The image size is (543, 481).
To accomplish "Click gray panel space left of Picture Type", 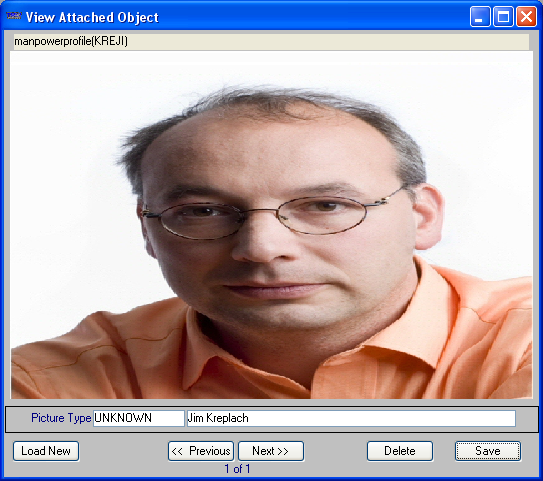I will pyautogui.click(x=18, y=419).
